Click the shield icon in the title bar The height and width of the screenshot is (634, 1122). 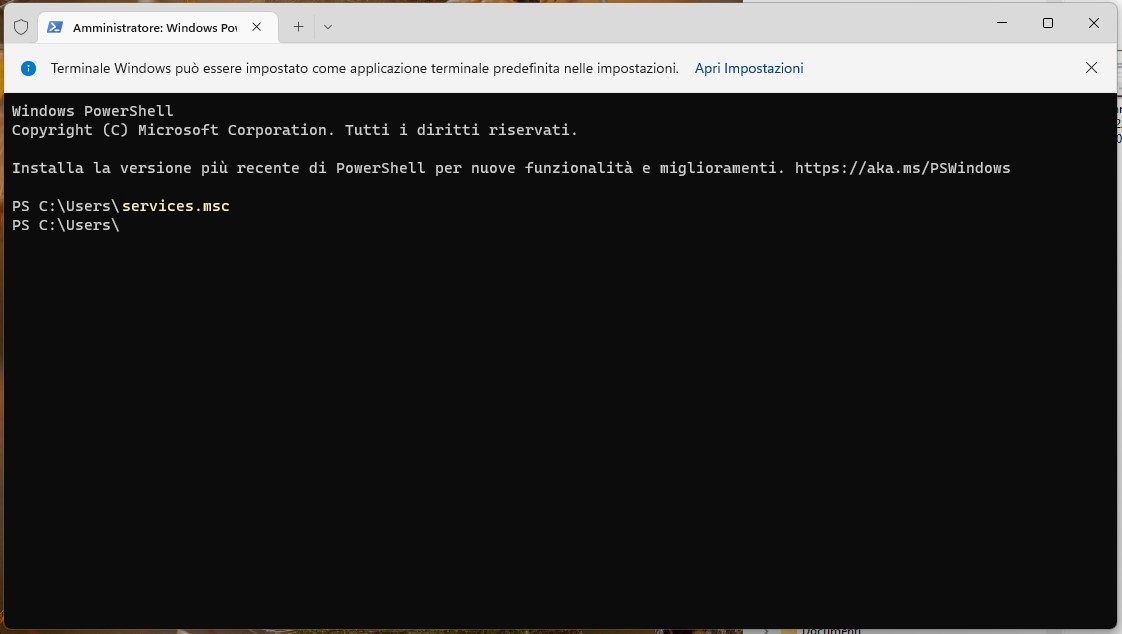[21, 27]
